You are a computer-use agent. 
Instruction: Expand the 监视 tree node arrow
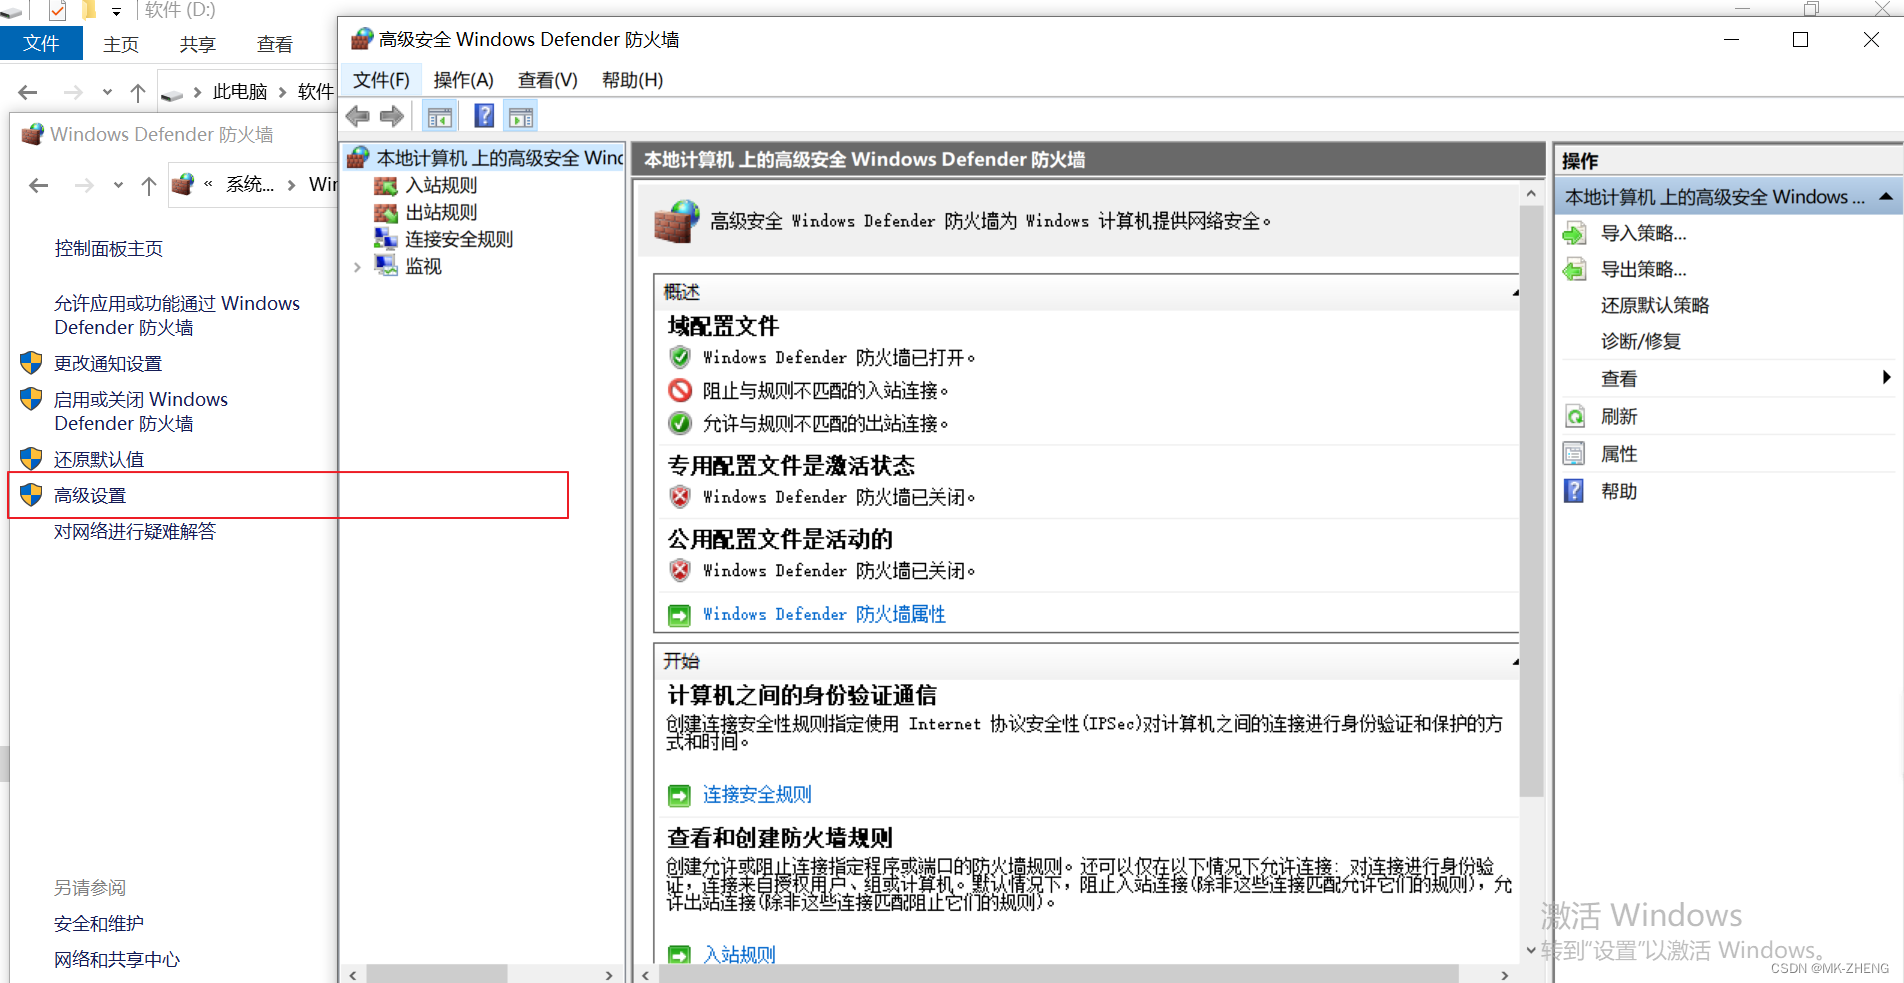tap(357, 267)
